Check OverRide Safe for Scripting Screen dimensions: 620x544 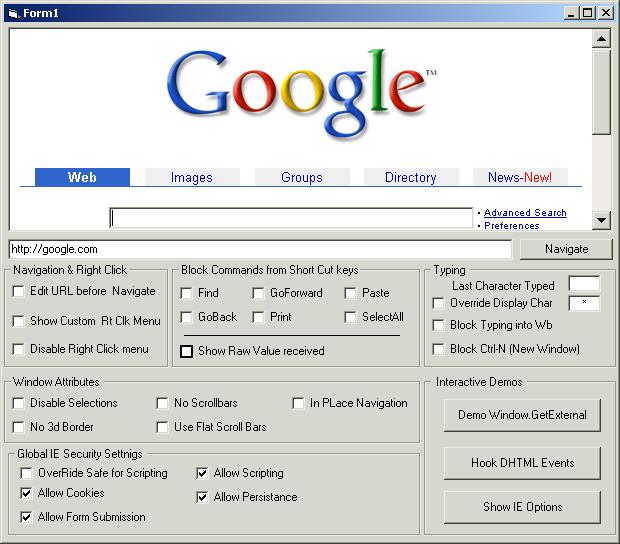tap(26, 473)
